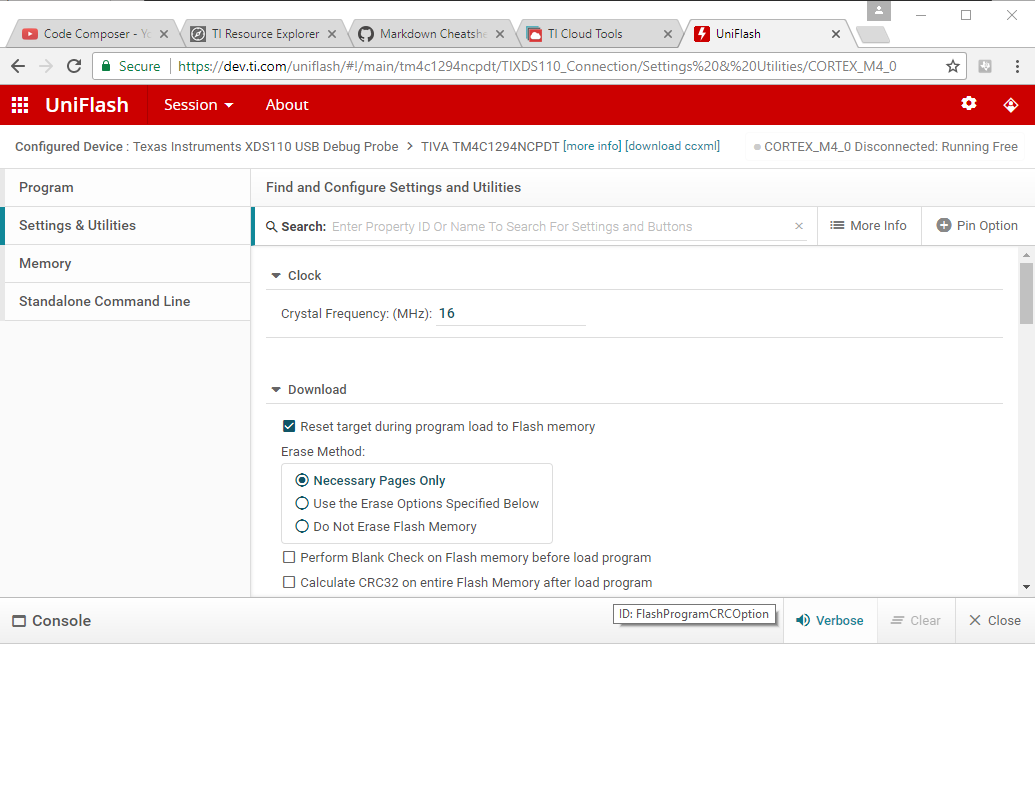The height and width of the screenshot is (797, 1035).
Task: Click the [download ccxml] link
Action: [672, 146]
